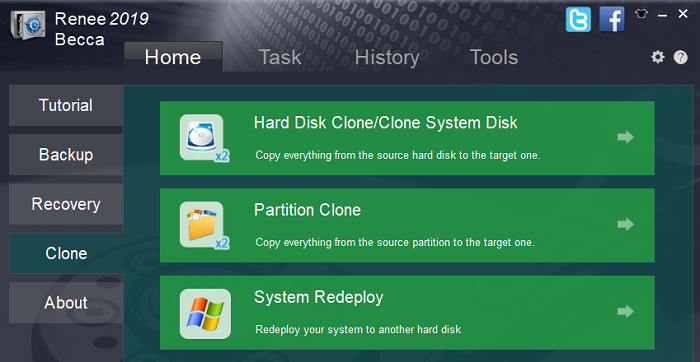Click the folder x2 partition clone icon
Screen dimensions: 700x362
tap(204, 225)
